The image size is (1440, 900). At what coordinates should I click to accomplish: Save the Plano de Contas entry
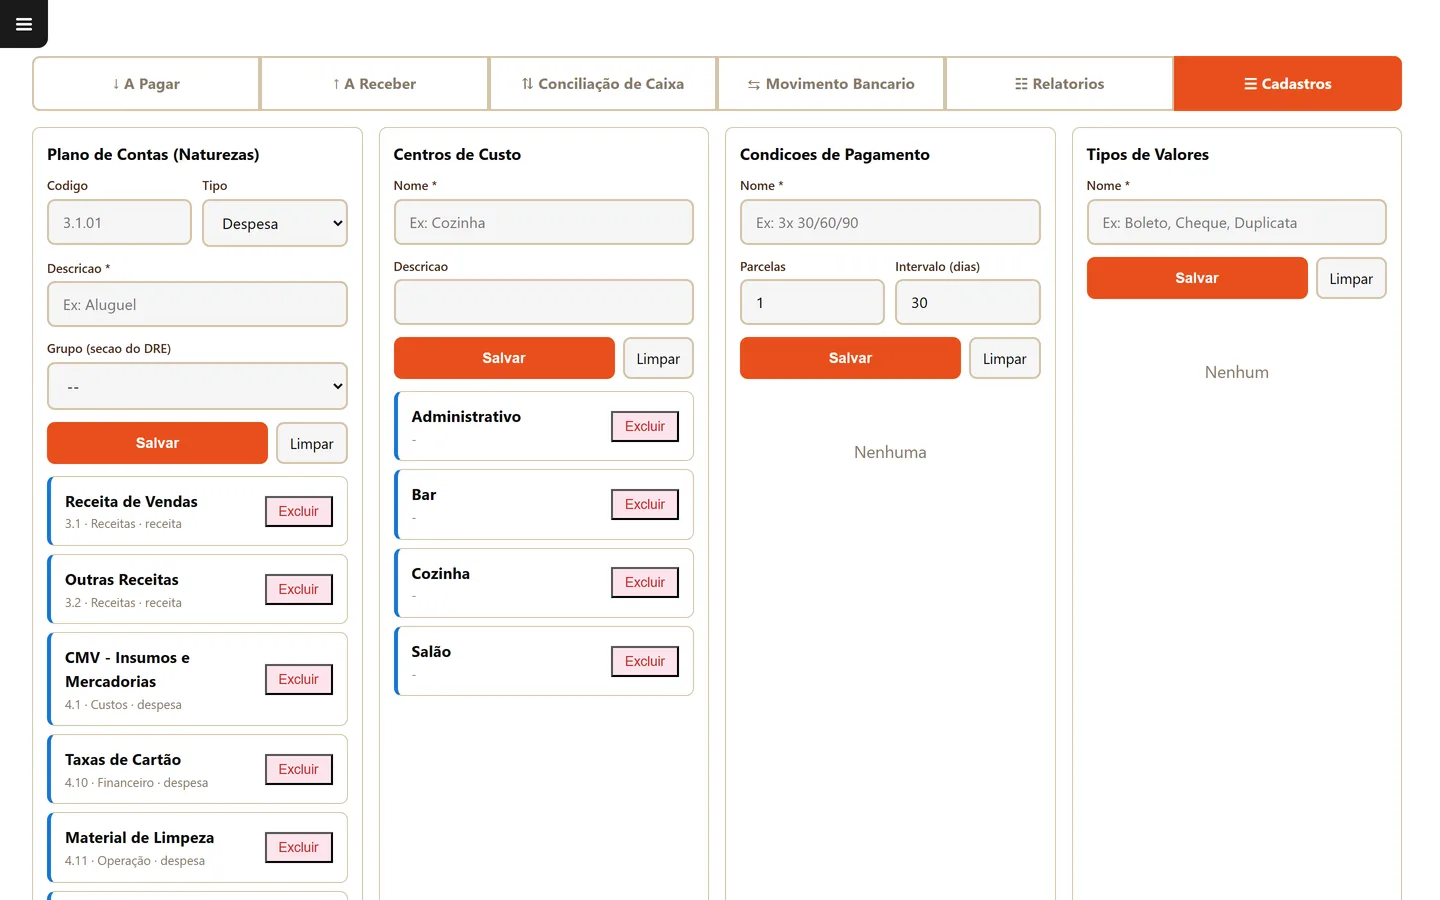[x=157, y=443]
